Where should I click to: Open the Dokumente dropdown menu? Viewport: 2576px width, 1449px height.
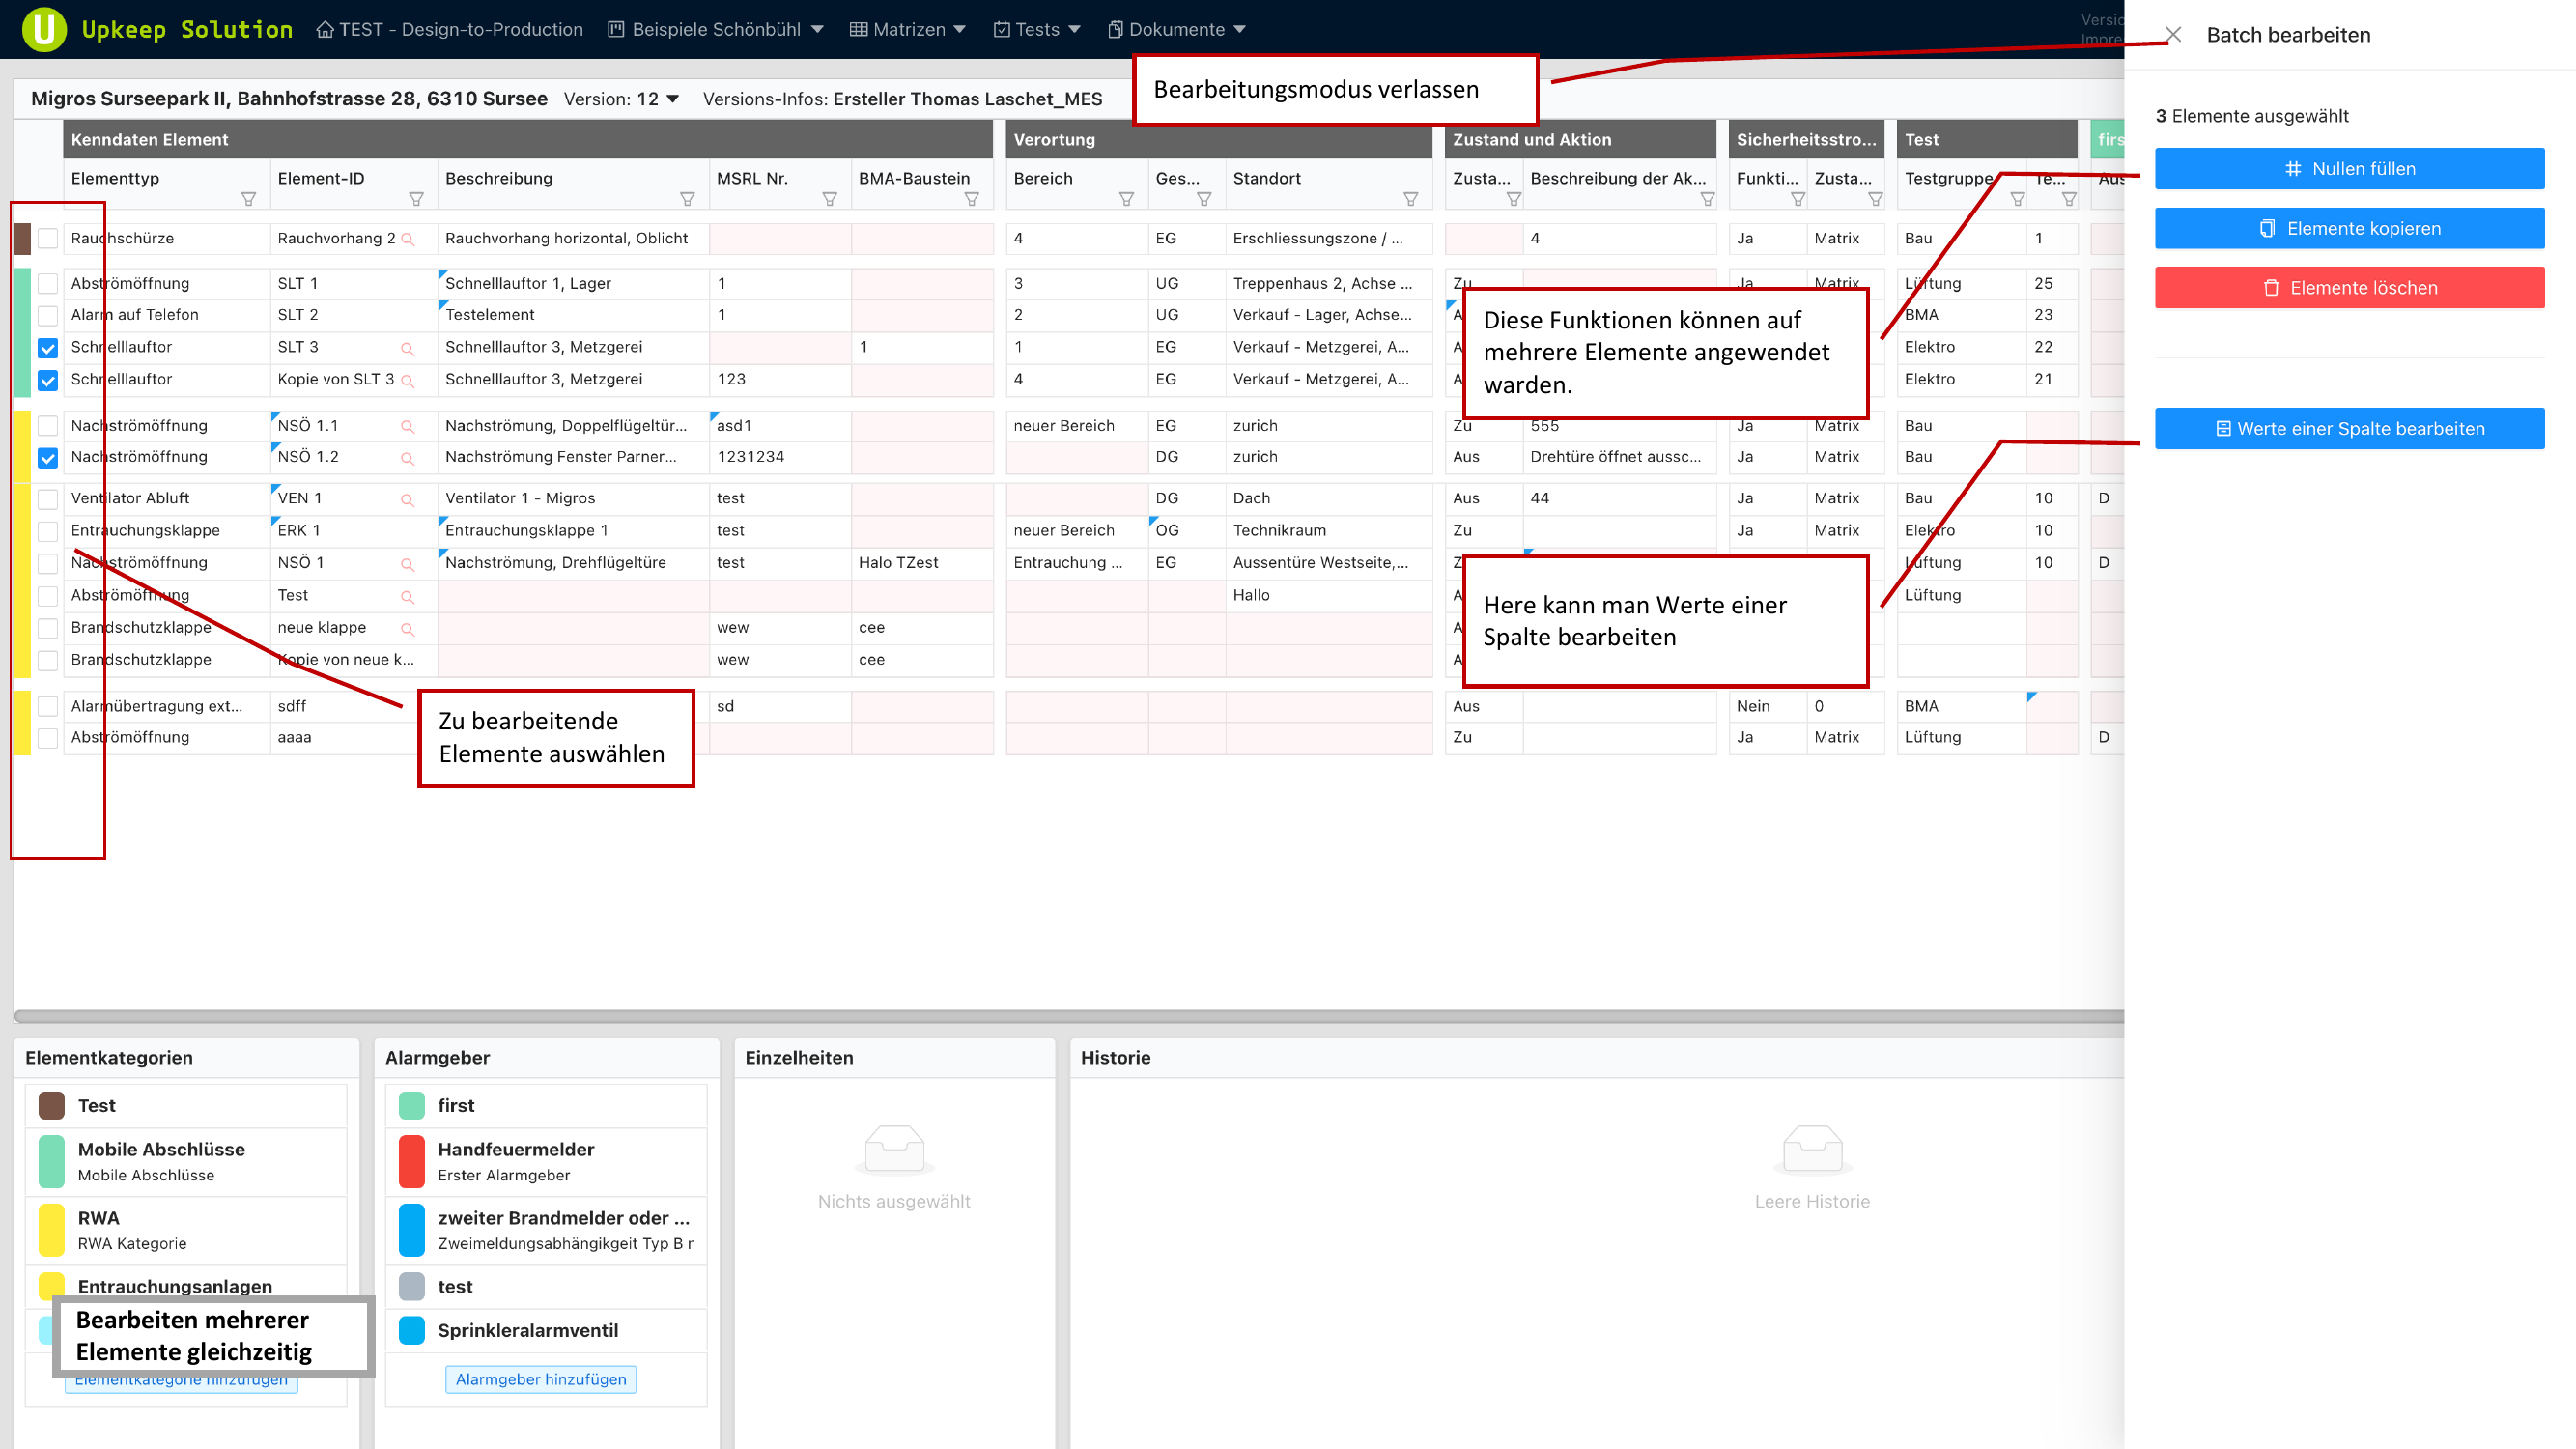coord(1176,29)
